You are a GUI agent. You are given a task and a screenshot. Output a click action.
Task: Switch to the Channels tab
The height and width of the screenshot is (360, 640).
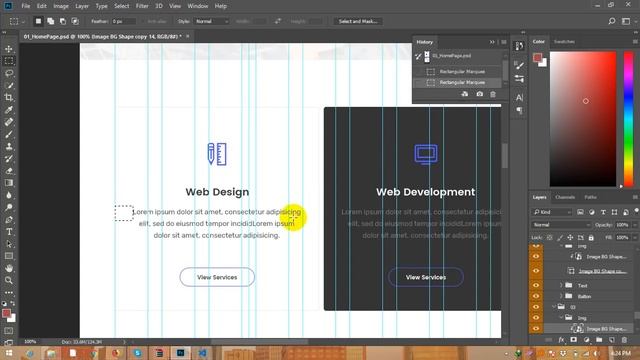(x=565, y=197)
